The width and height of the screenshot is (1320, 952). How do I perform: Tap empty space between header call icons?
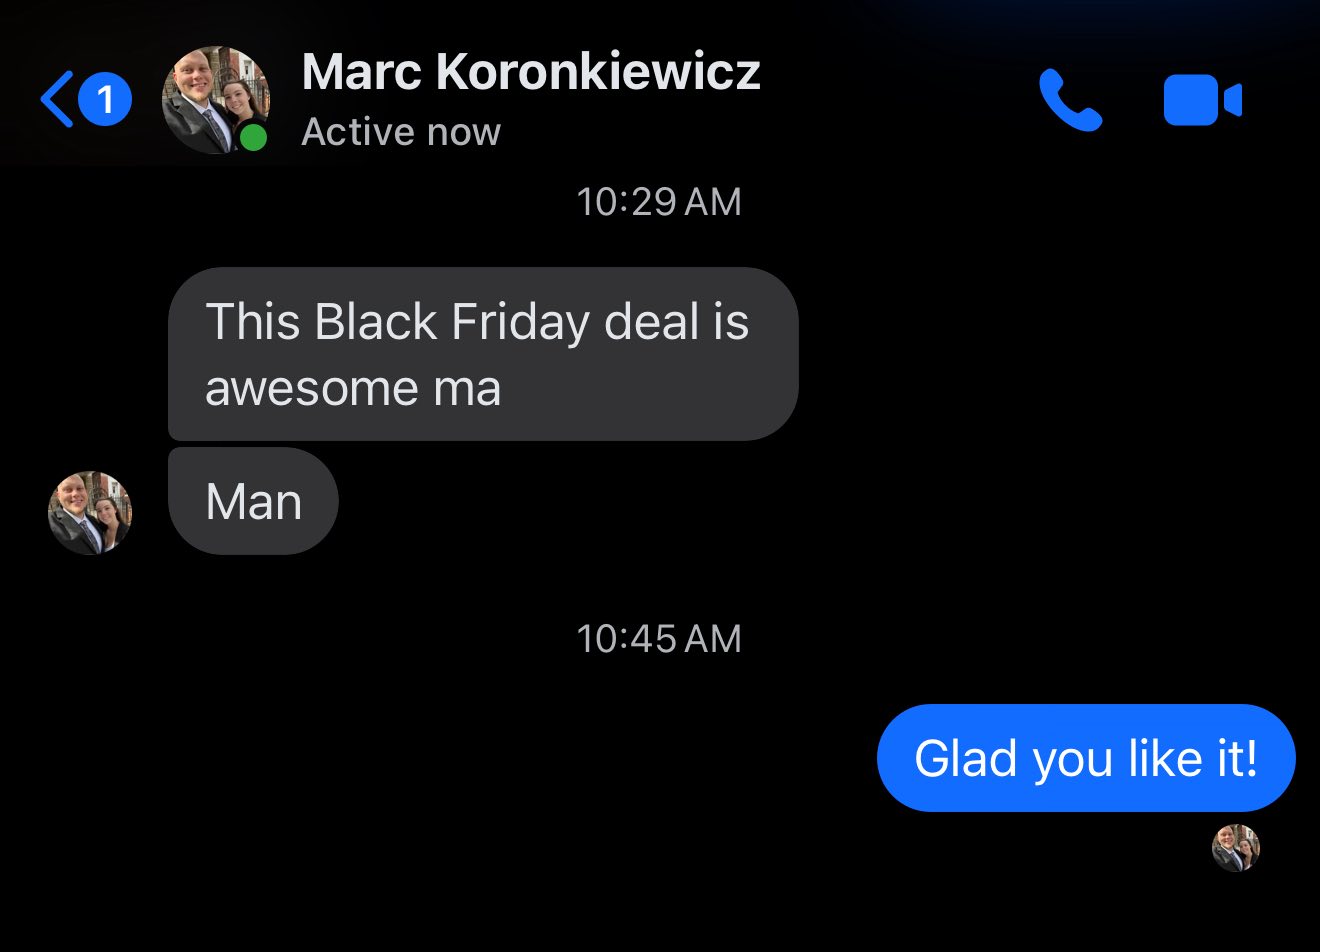(1134, 100)
